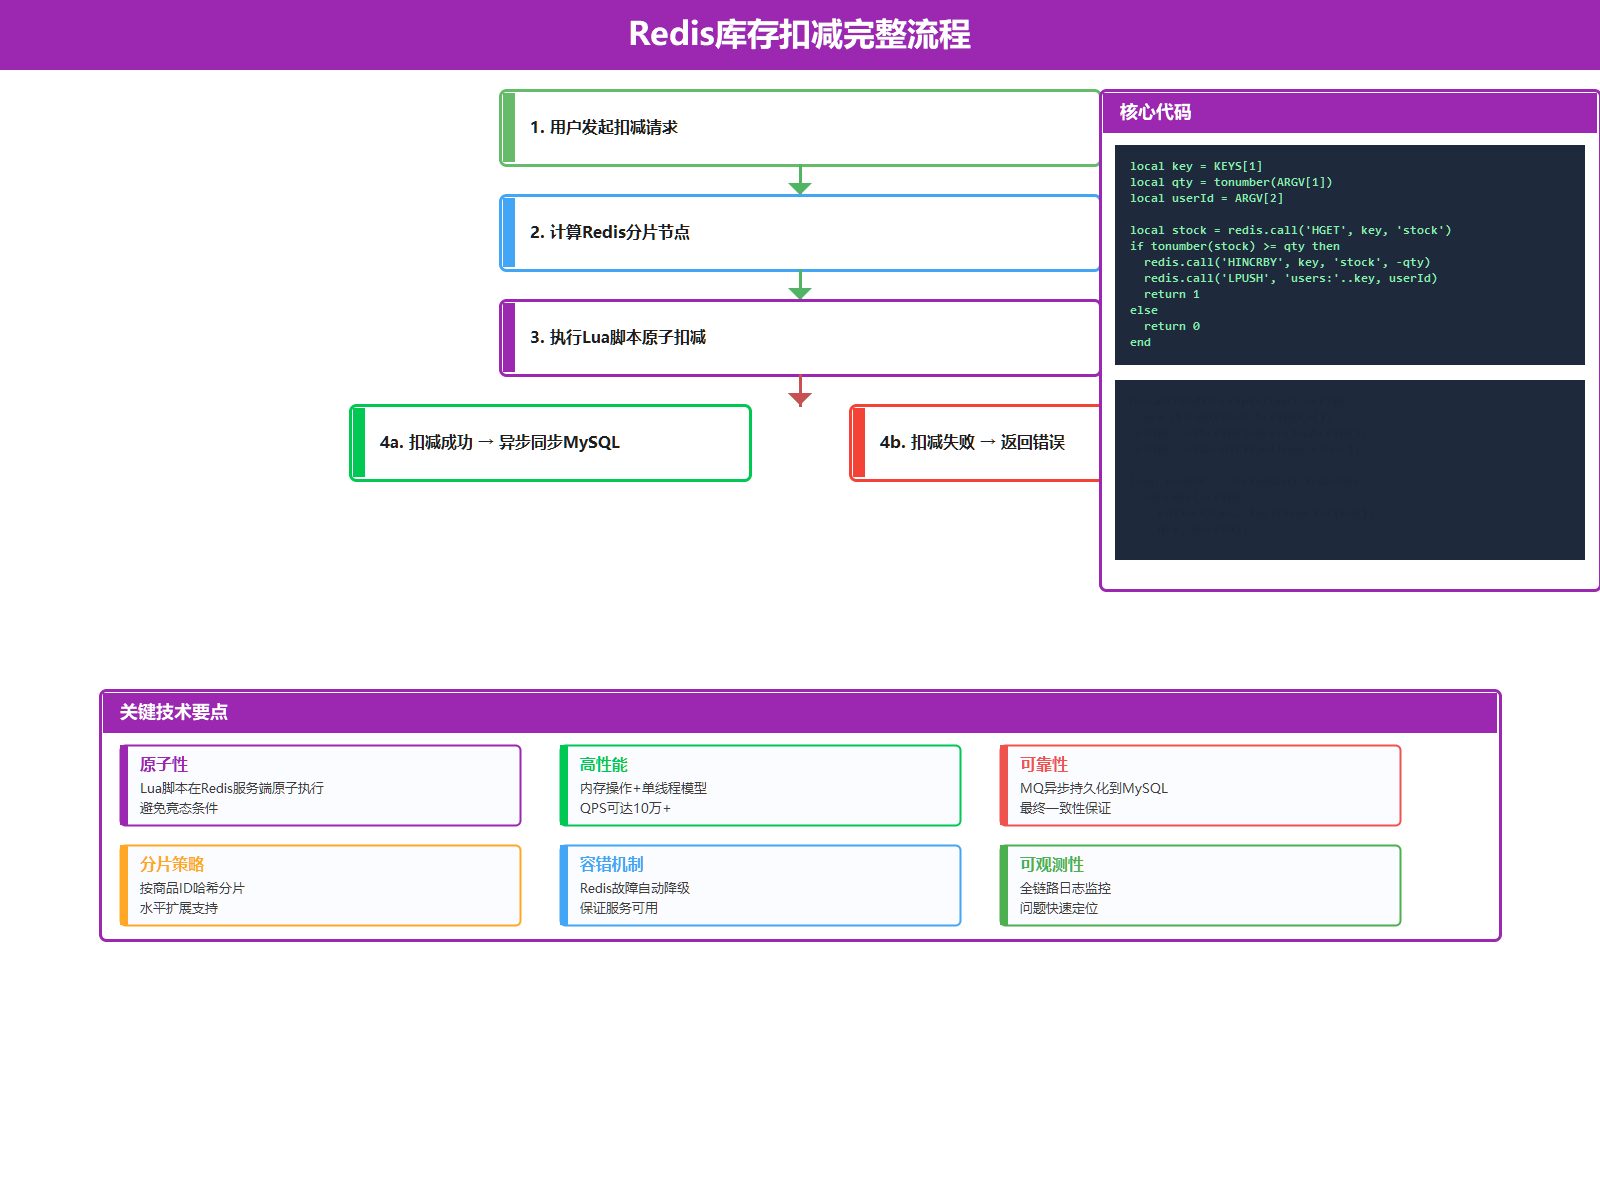
Task: Open the 分片策略 card
Action: point(320,886)
